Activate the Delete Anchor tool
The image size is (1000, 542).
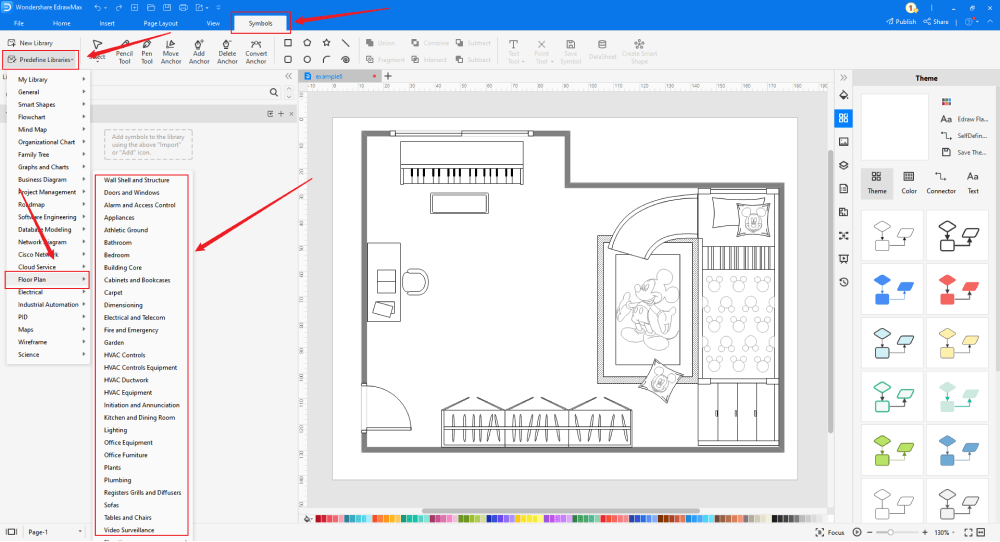(227, 51)
